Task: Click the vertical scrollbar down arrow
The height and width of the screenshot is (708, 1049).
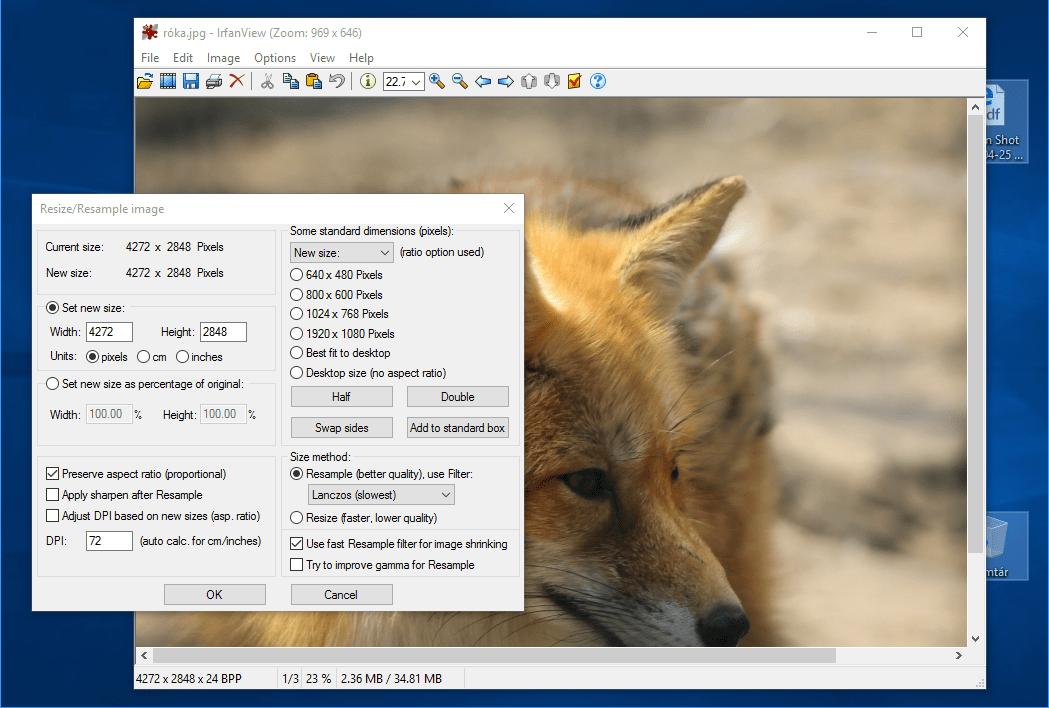Action: coord(975,638)
